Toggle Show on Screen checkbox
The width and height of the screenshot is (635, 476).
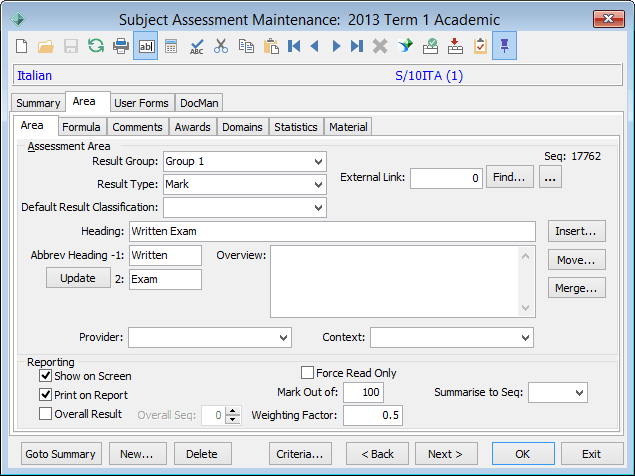[x=45, y=376]
